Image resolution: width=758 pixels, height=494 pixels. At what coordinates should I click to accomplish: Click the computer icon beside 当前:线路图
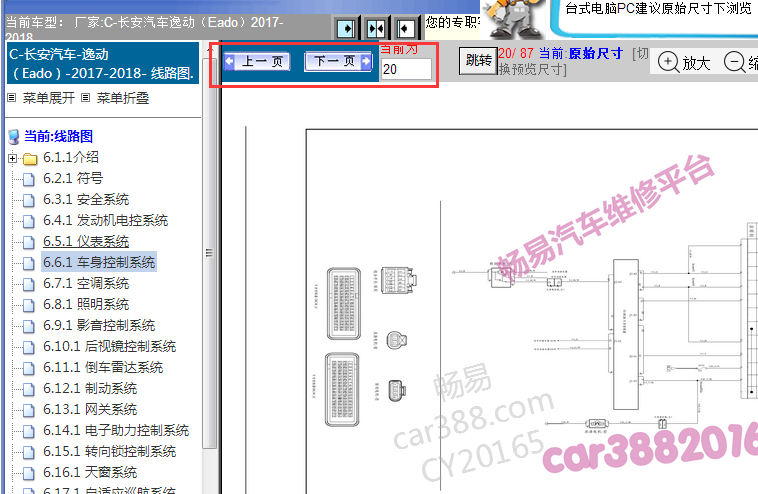pyautogui.click(x=14, y=137)
